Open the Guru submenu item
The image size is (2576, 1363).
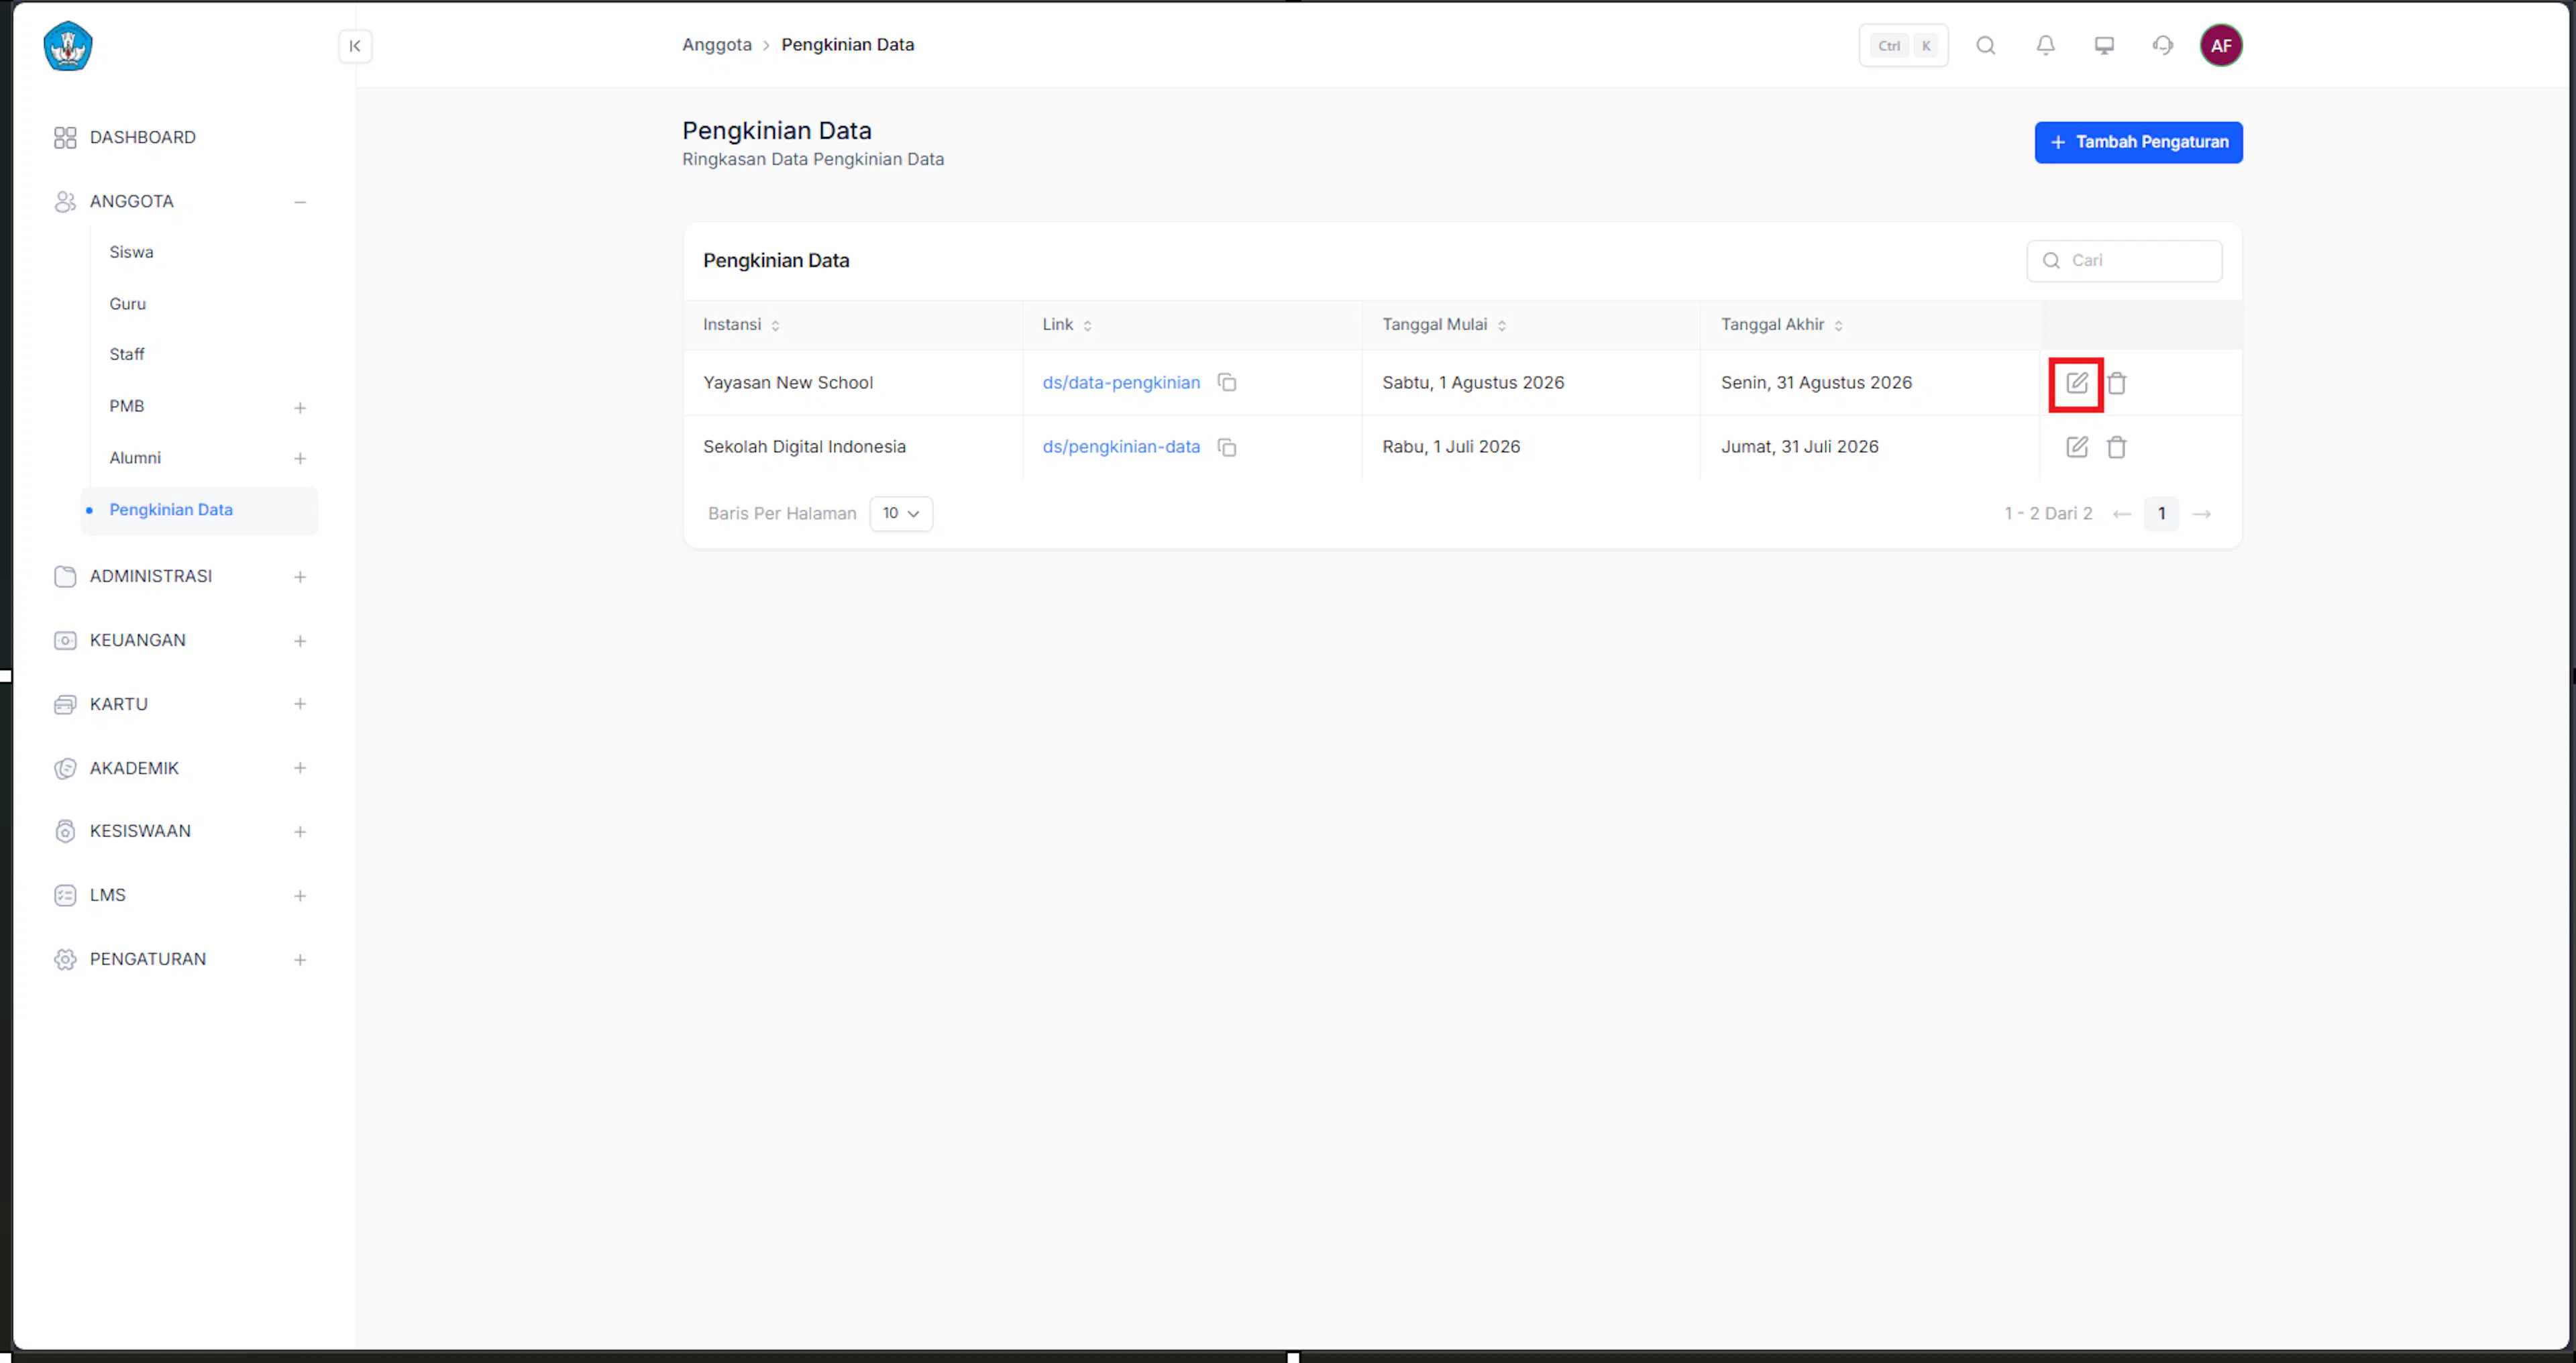(x=127, y=304)
